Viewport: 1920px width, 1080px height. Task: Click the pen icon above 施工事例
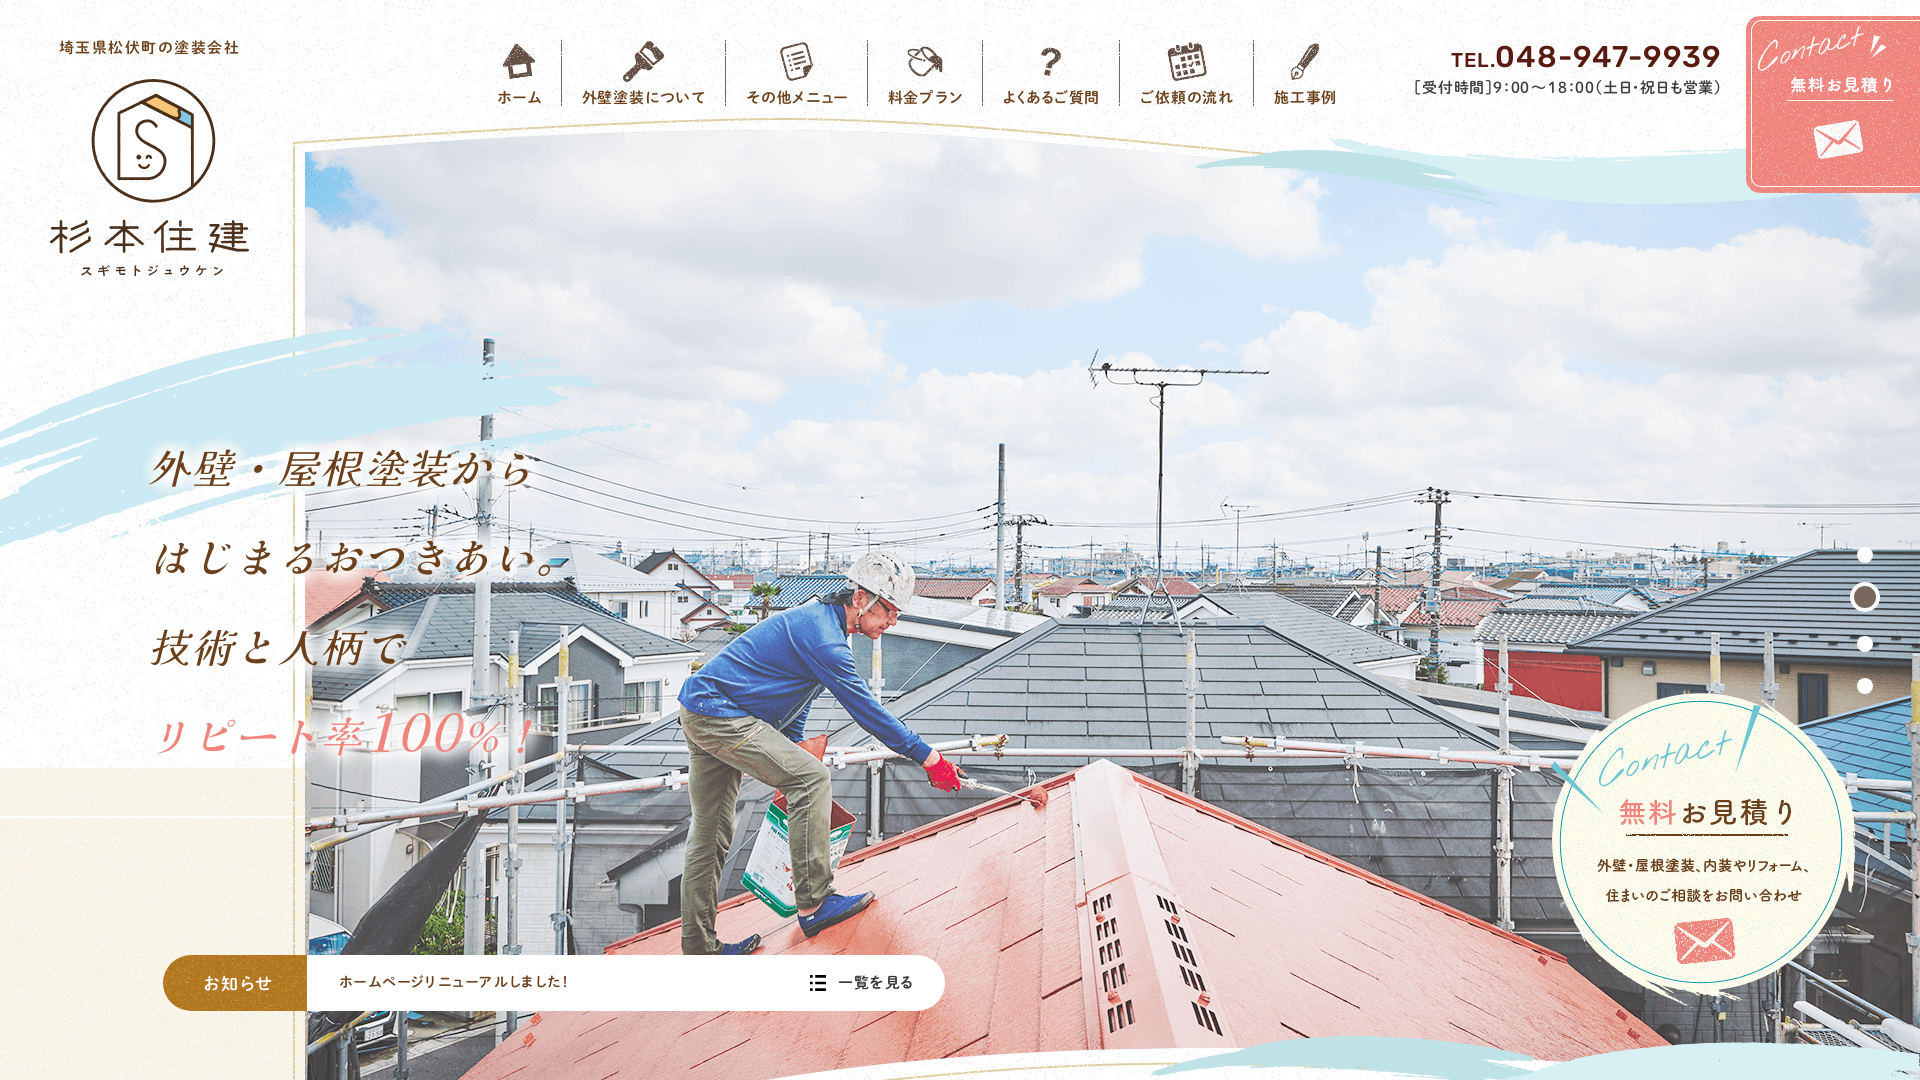pos(1305,60)
